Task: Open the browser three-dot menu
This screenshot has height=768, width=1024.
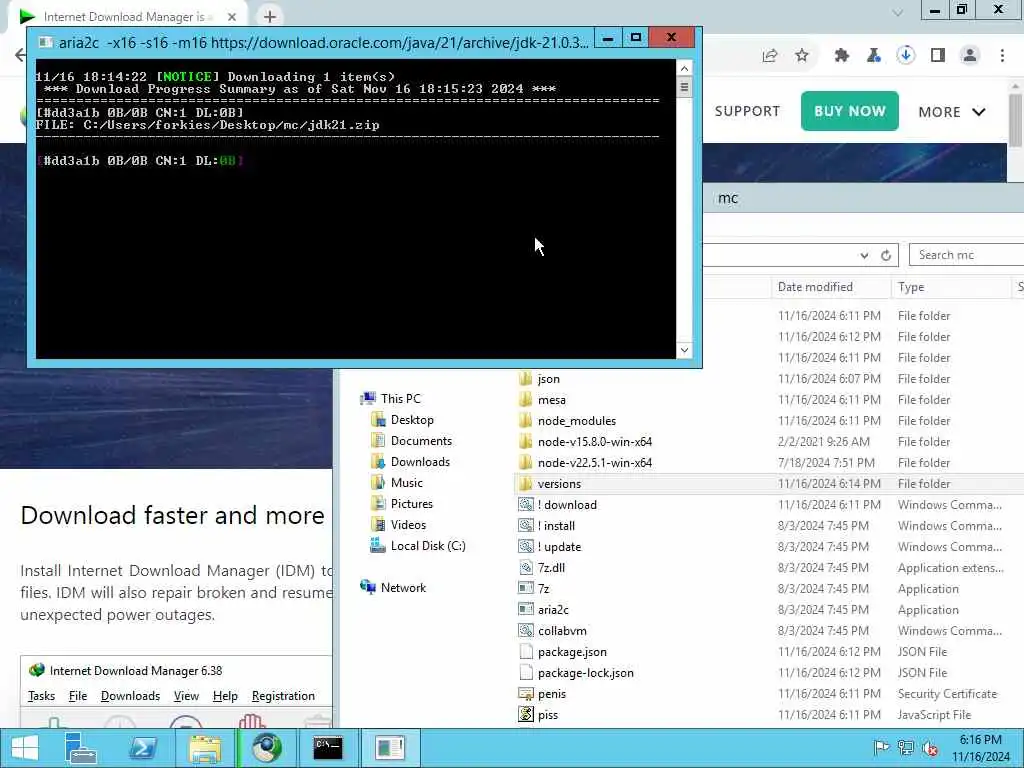Action: tap(1002, 56)
